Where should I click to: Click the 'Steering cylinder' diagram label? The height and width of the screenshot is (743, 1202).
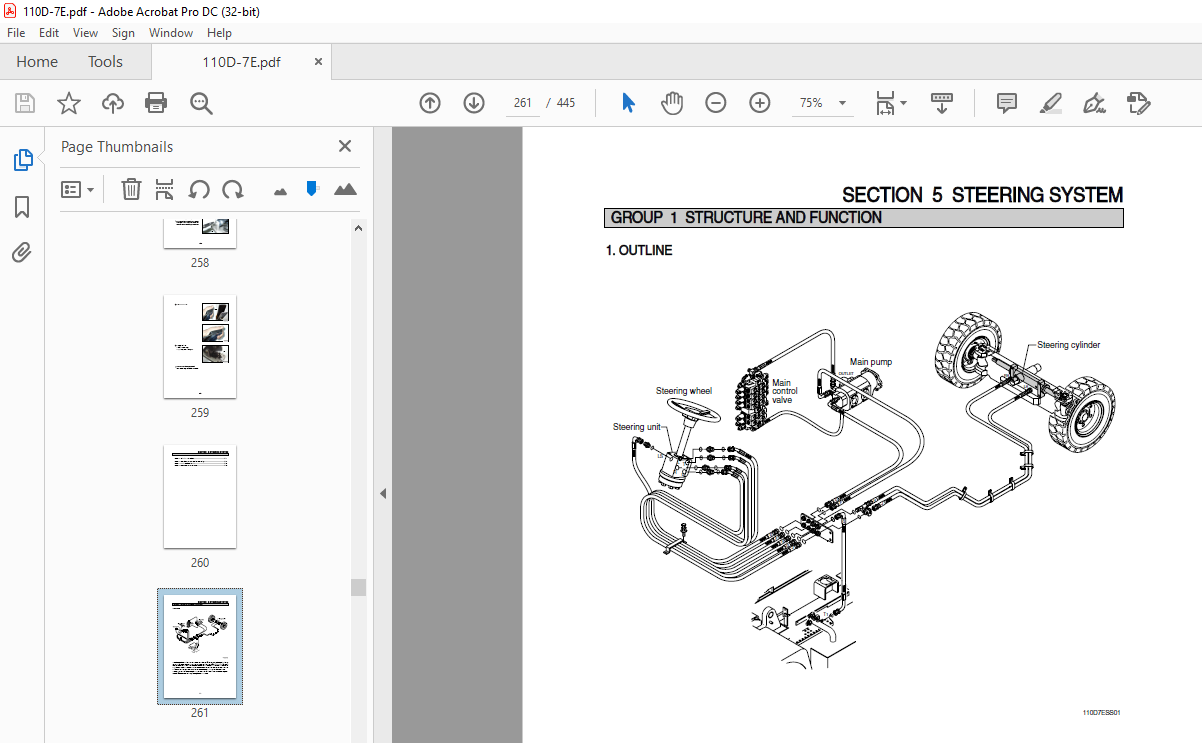[1068, 345]
